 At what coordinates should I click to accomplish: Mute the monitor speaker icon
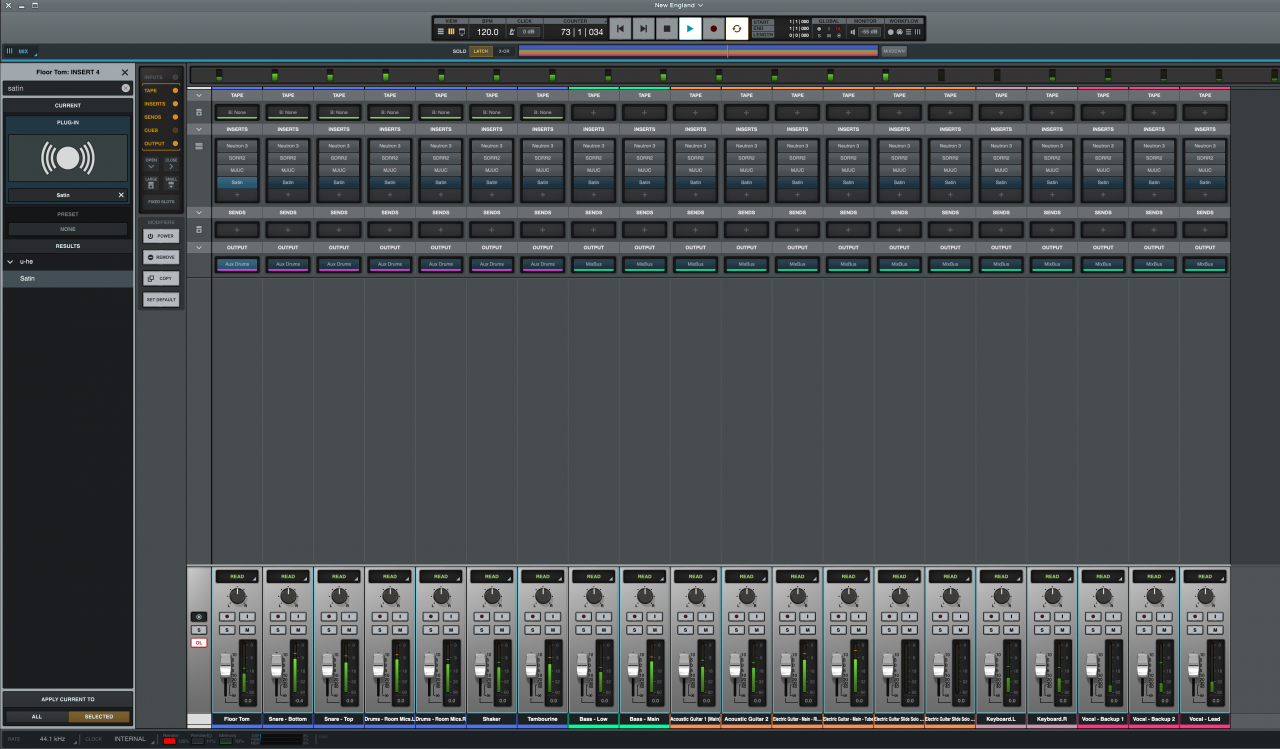tap(853, 32)
